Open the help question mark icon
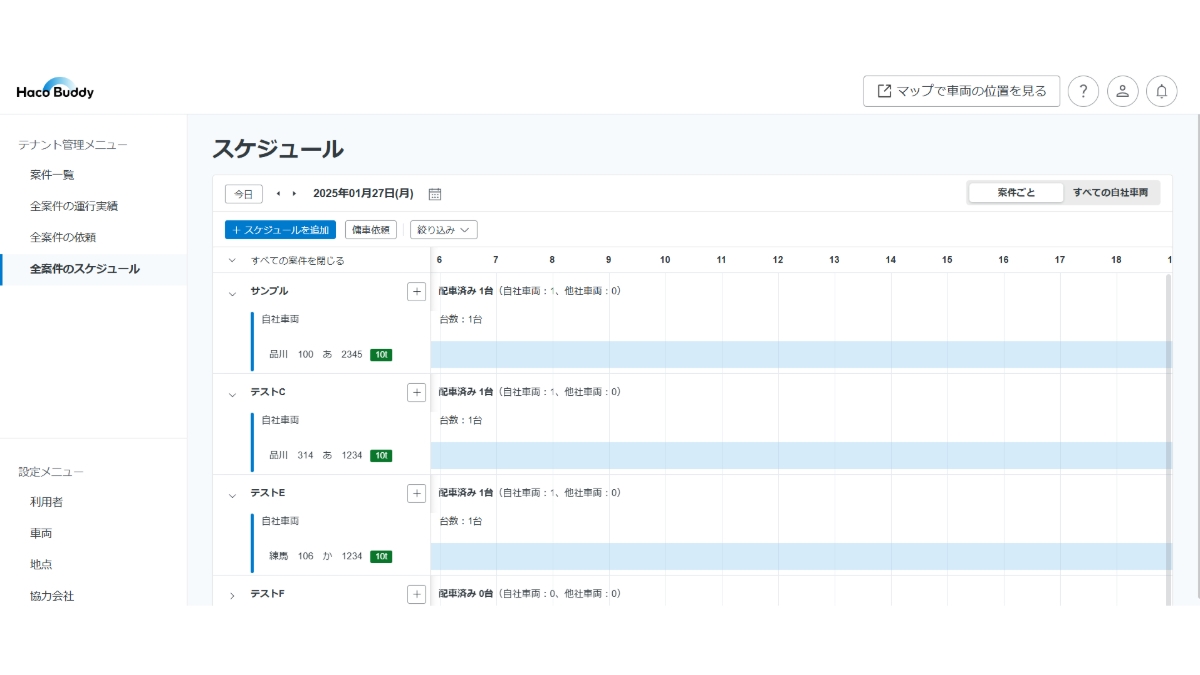 click(1083, 91)
